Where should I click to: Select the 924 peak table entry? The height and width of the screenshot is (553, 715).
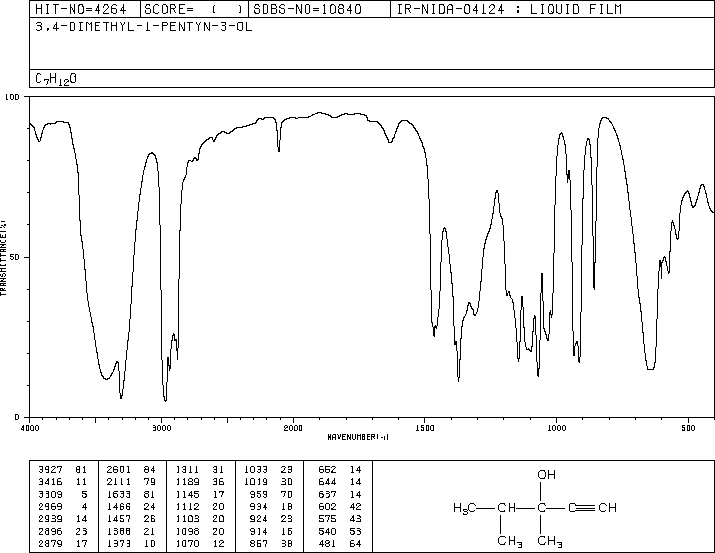pyautogui.click(x=271, y=519)
